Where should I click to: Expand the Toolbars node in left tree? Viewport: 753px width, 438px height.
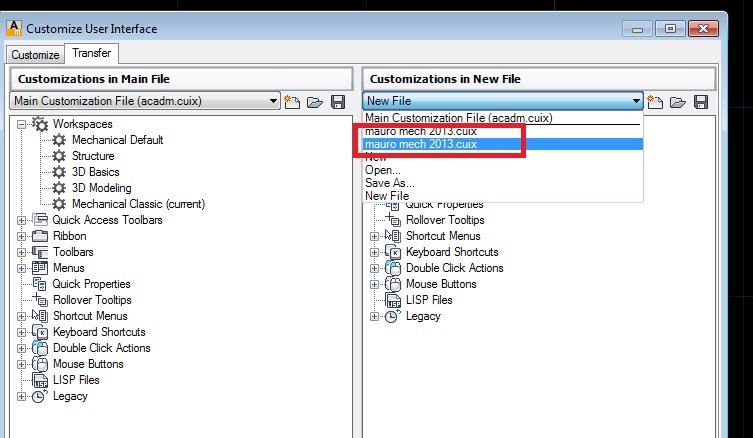click(x=21, y=252)
